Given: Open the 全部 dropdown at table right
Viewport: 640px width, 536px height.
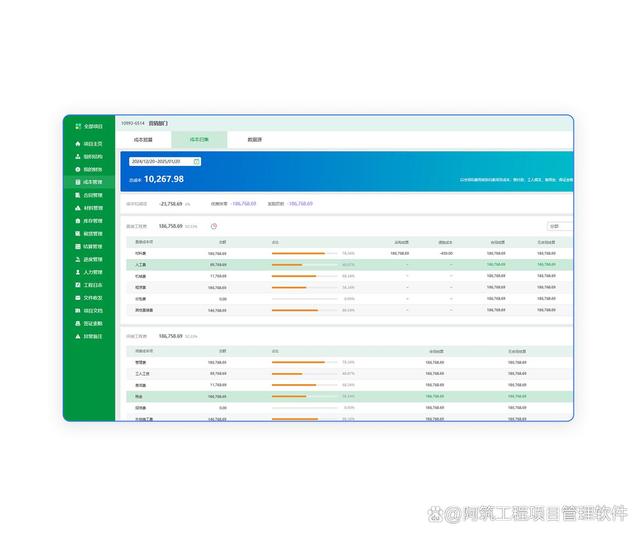Looking at the screenshot, I should click(560, 226).
